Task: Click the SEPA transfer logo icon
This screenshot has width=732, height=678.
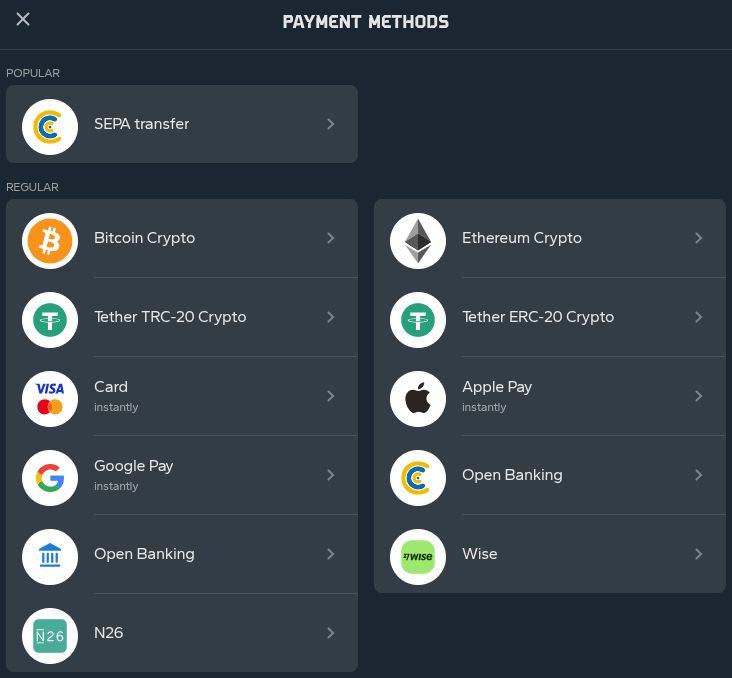Action: [x=50, y=127]
